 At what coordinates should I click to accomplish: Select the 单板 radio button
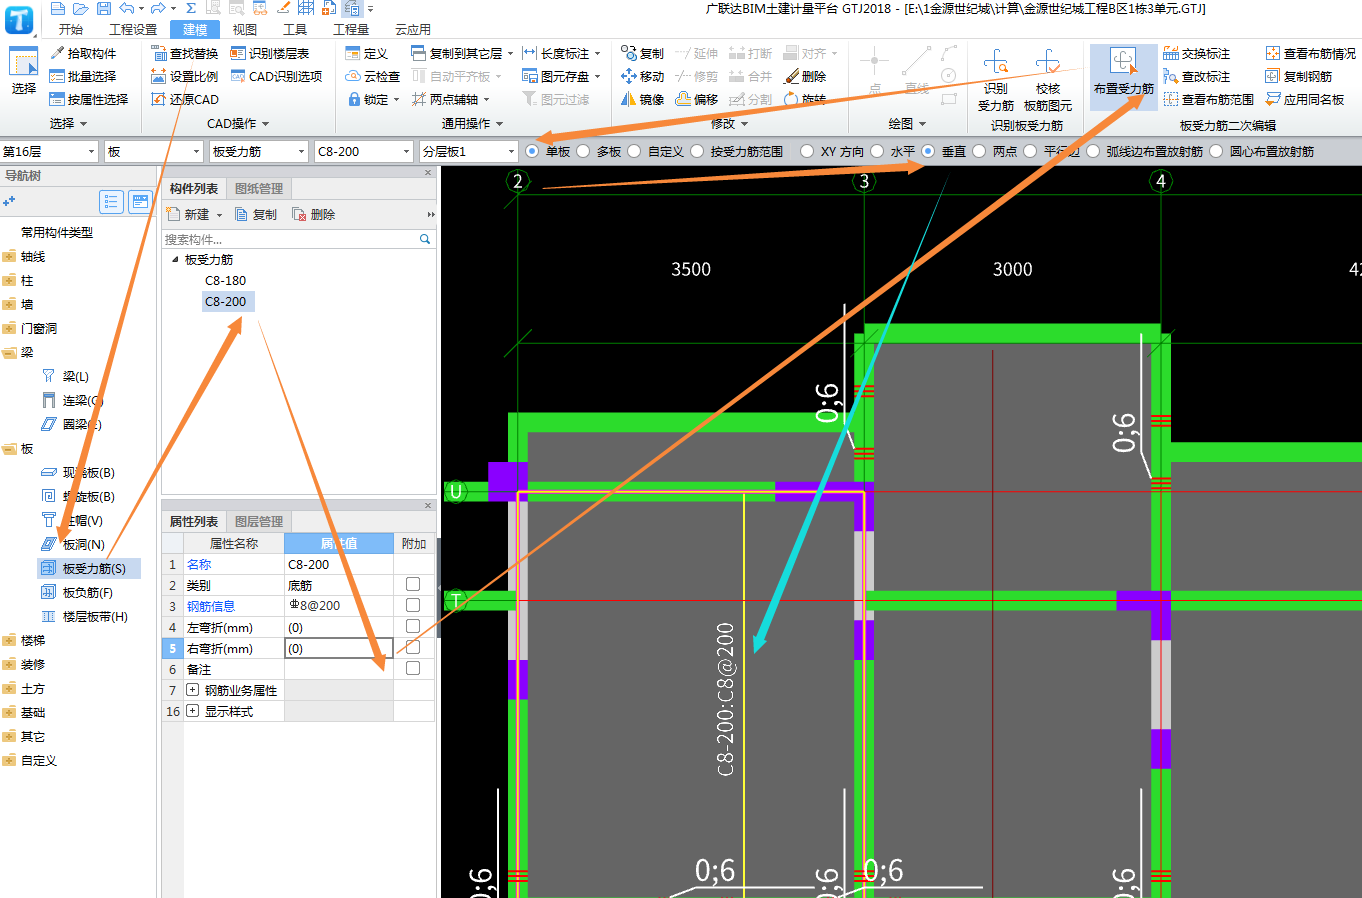point(532,151)
